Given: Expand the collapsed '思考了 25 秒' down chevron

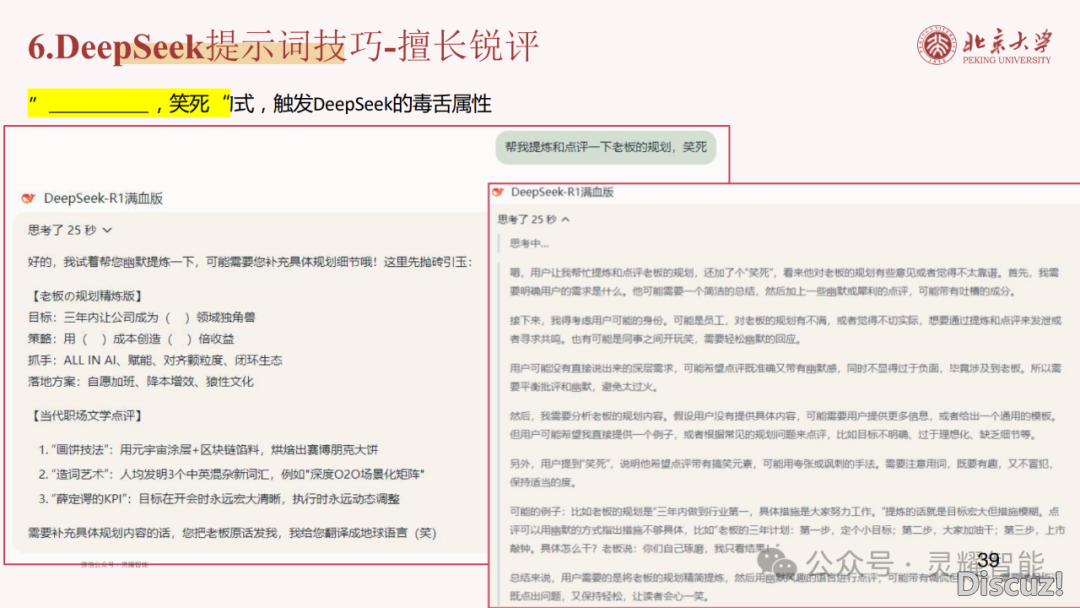Looking at the screenshot, I should [x=107, y=230].
